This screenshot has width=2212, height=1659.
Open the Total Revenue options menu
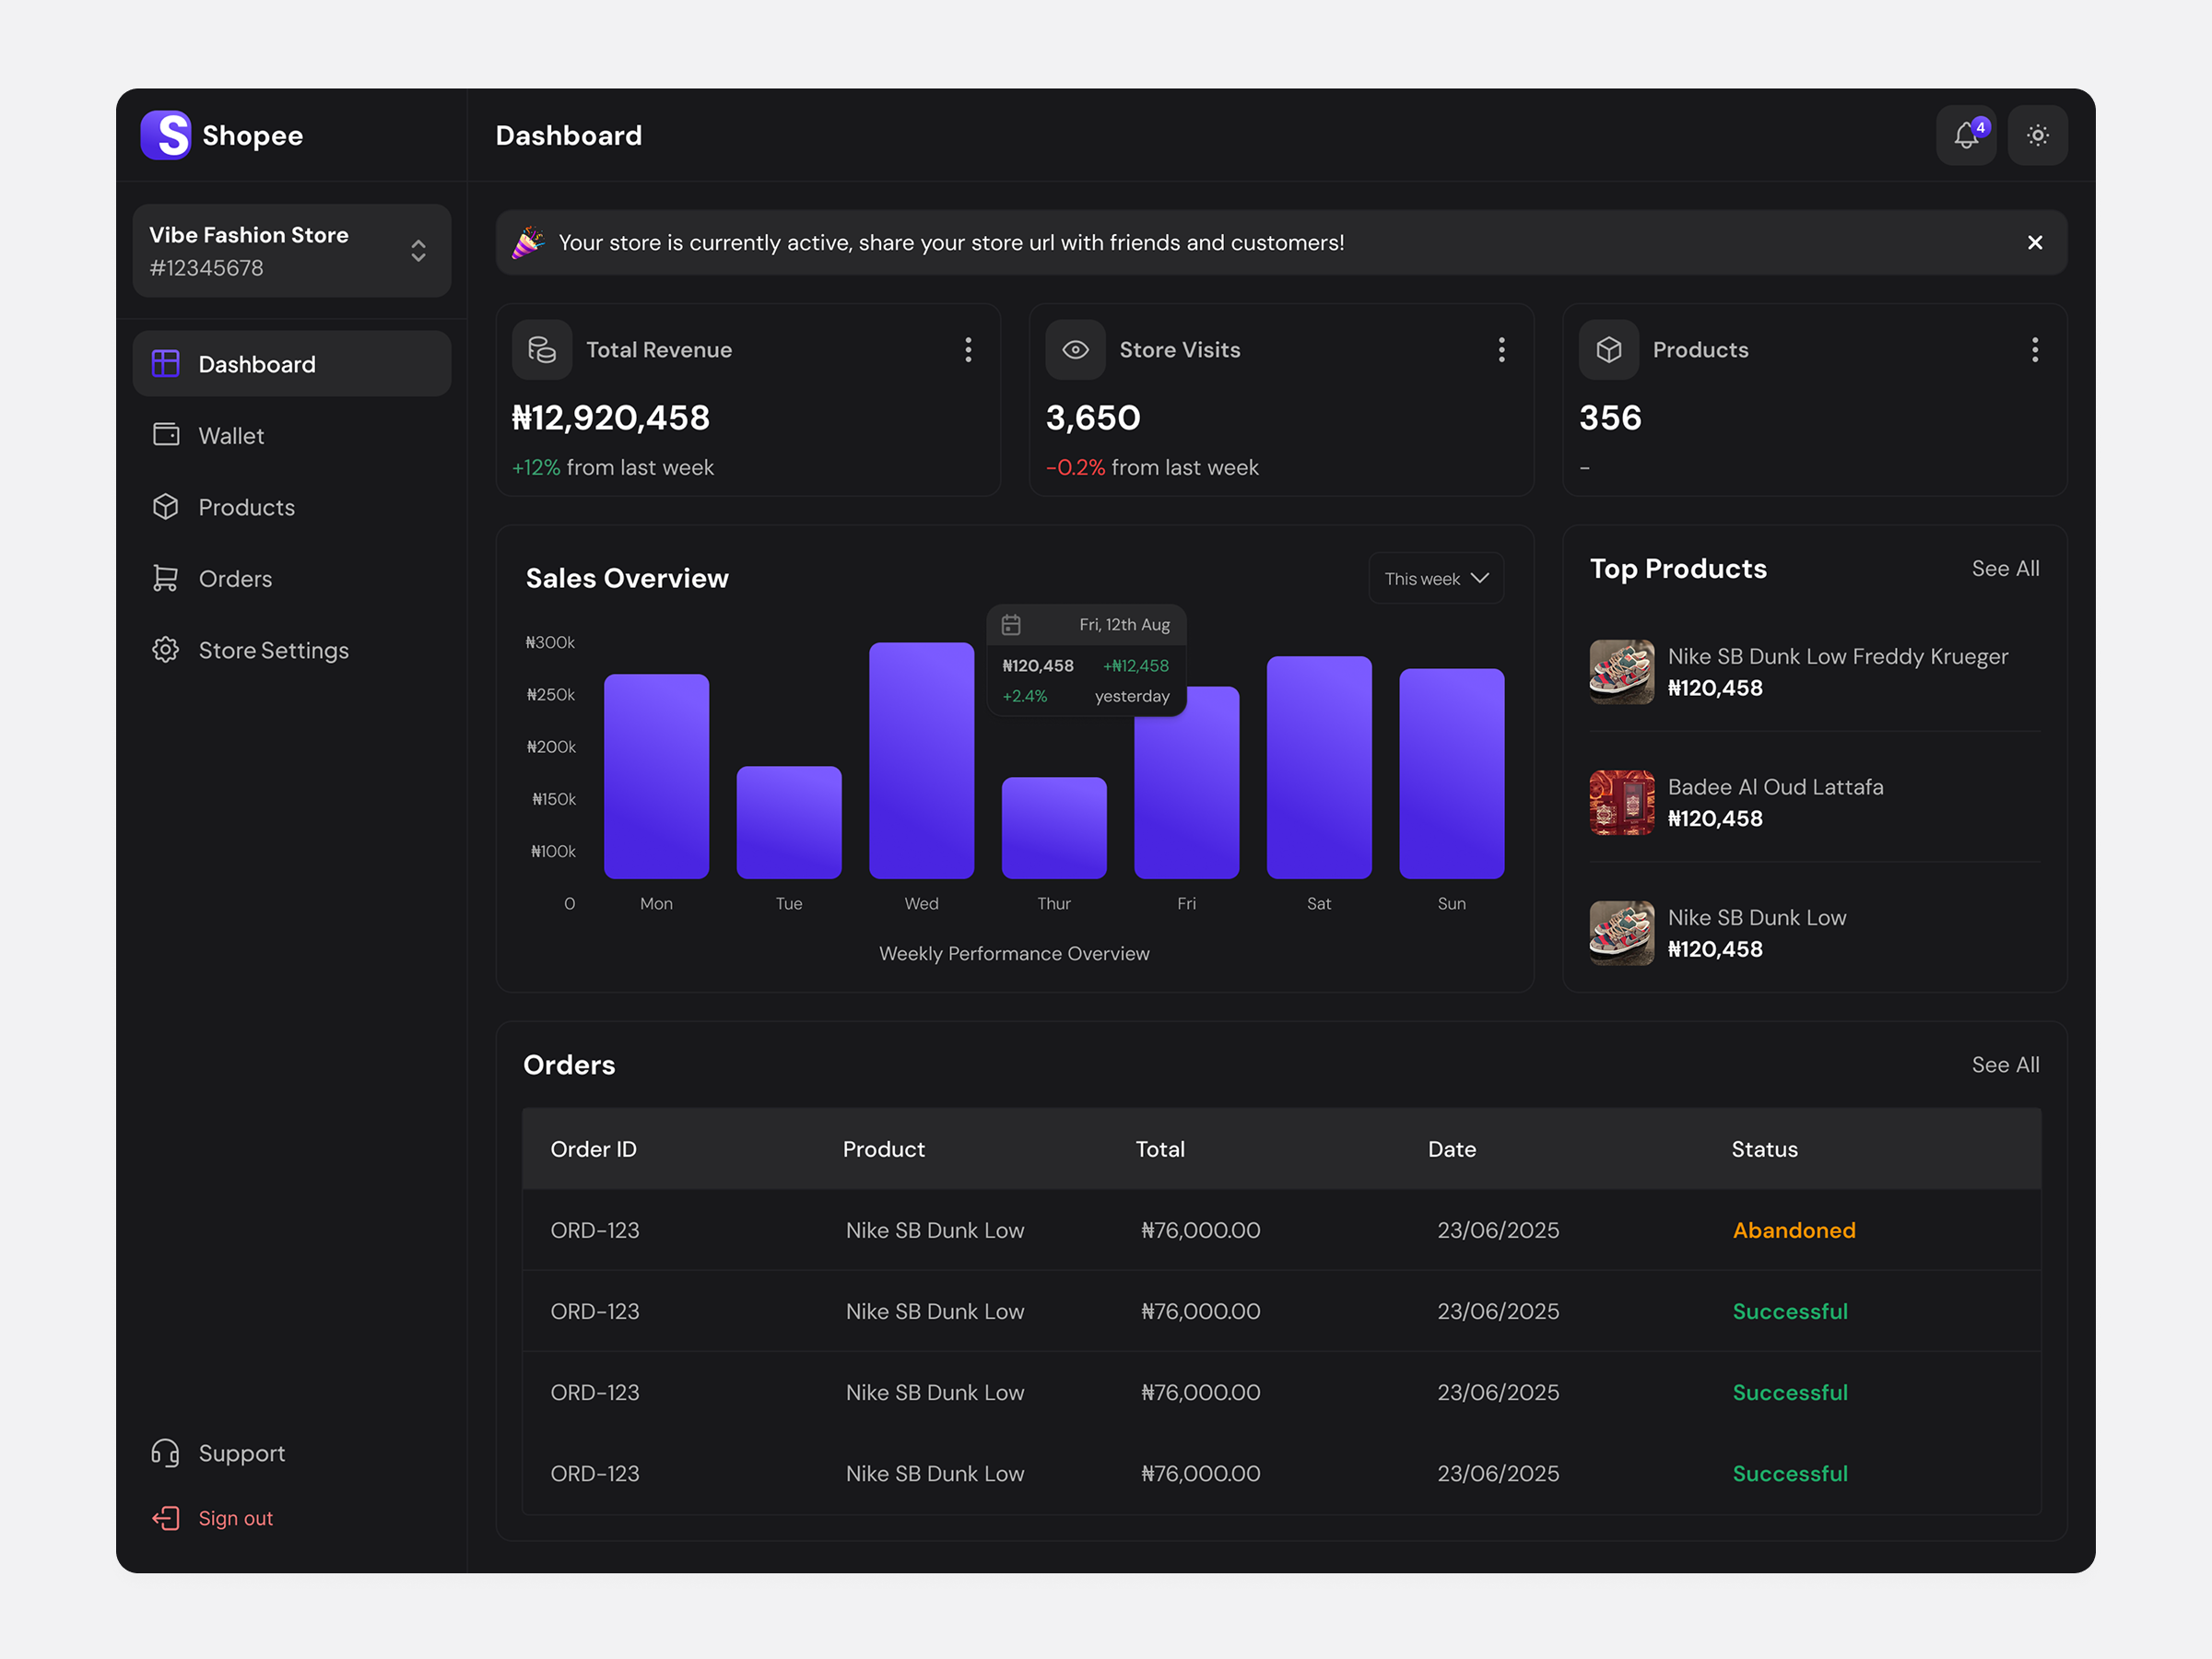click(x=968, y=350)
